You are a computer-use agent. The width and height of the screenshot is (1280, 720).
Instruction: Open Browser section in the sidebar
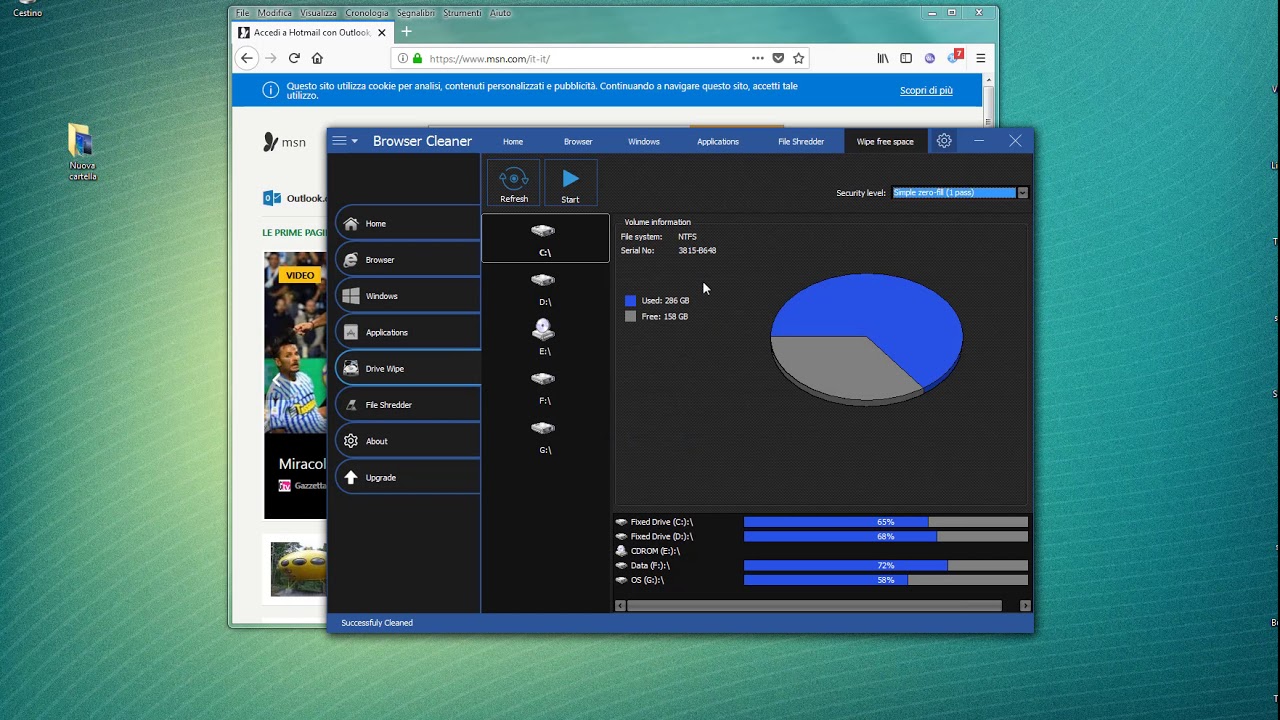[408, 260]
